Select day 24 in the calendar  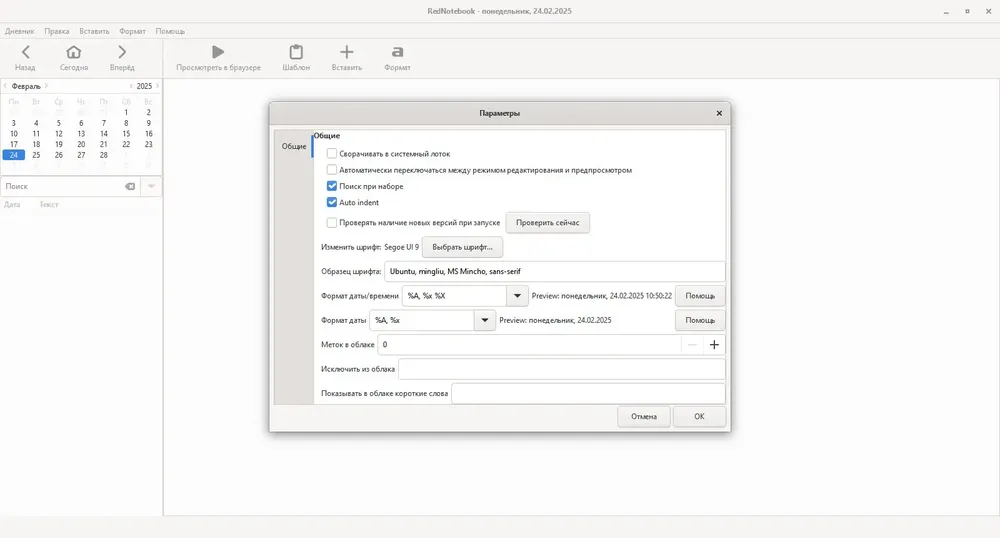point(13,155)
